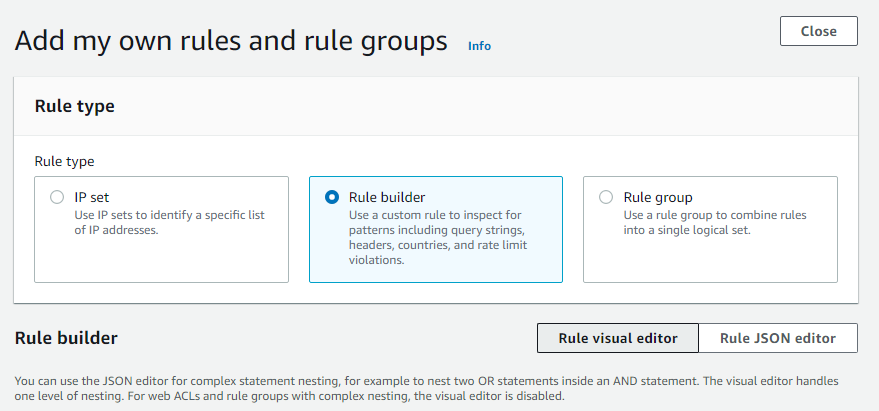Click the 'IP set' option label text
The image size is (879, 411).
coord(92,197)
